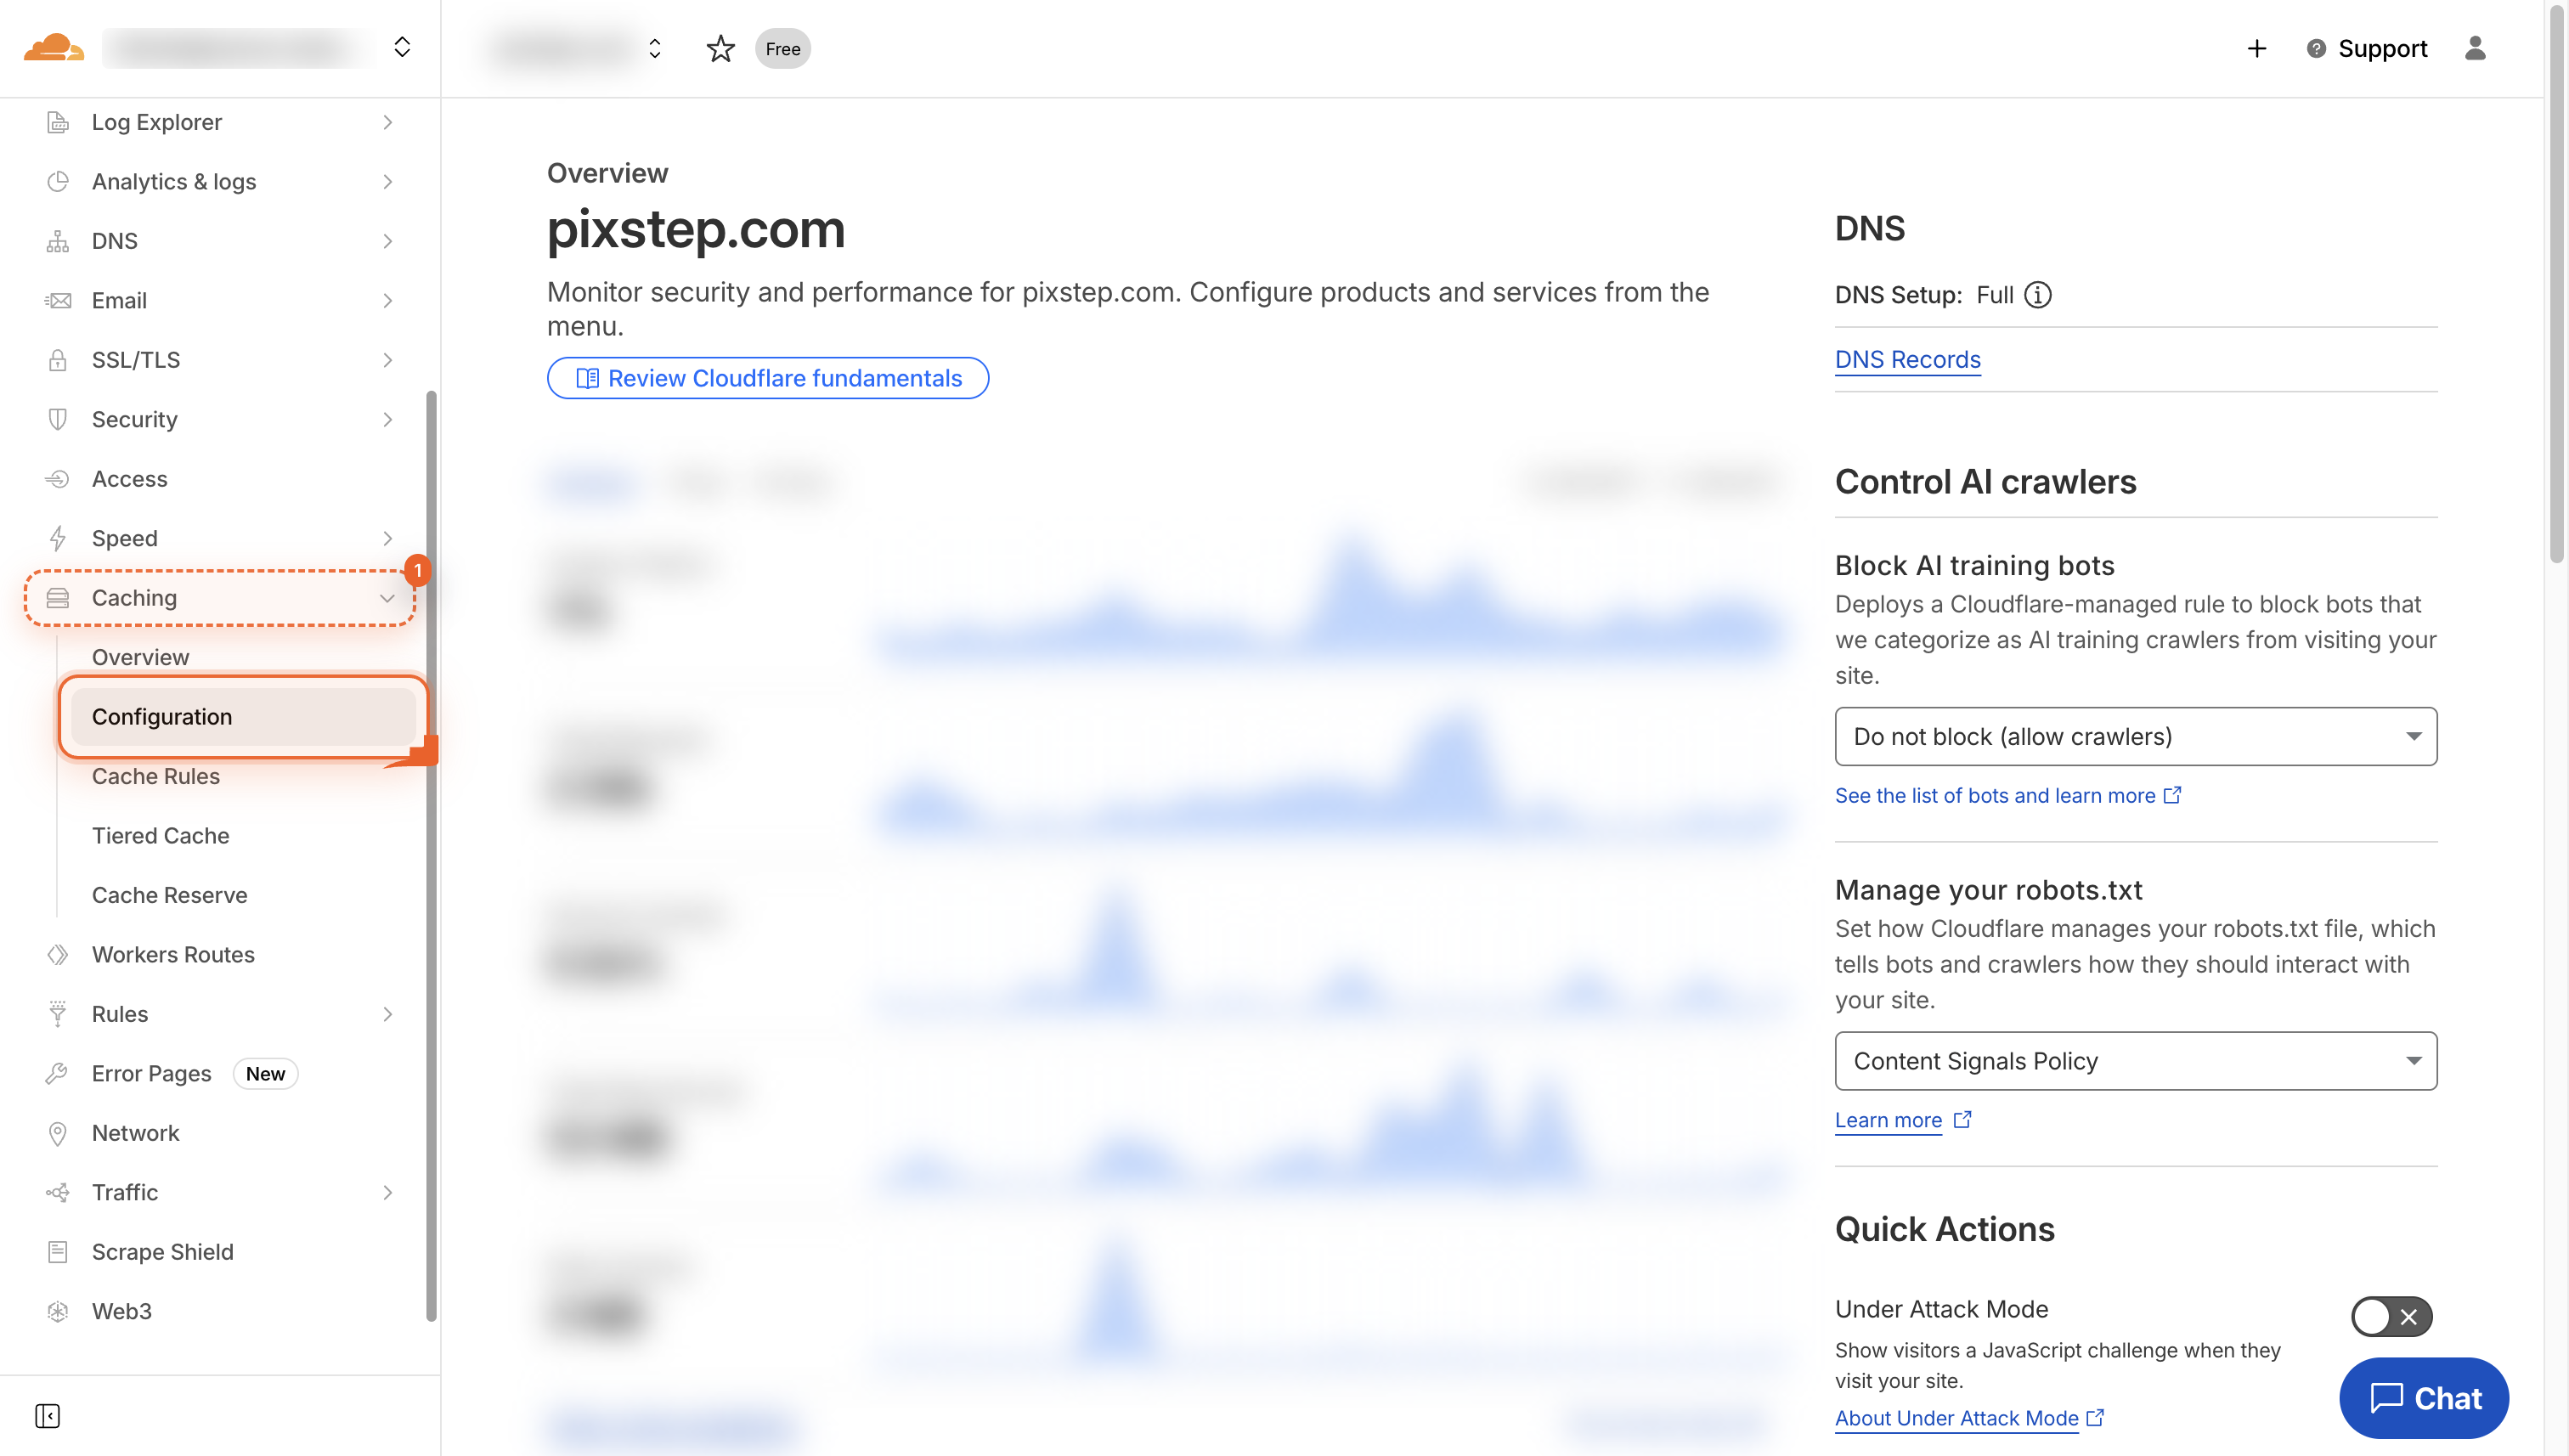Viewport: 2569px width, 1456px height.
Task: Click the Cloudflare logo
Action: pyautogui.click(x=53, y=47)
